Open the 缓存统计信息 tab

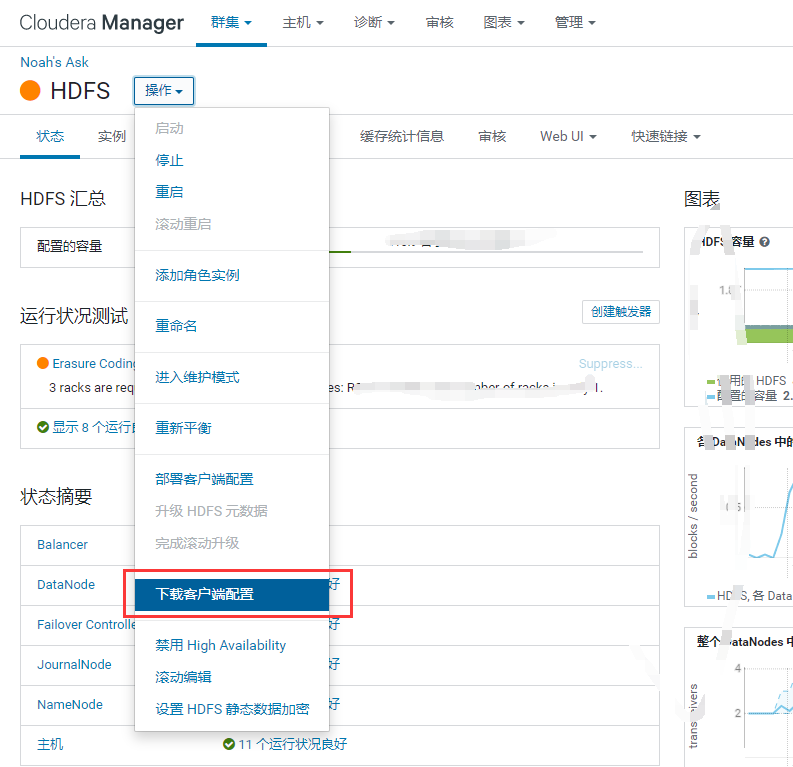click(x=402, y=137)
